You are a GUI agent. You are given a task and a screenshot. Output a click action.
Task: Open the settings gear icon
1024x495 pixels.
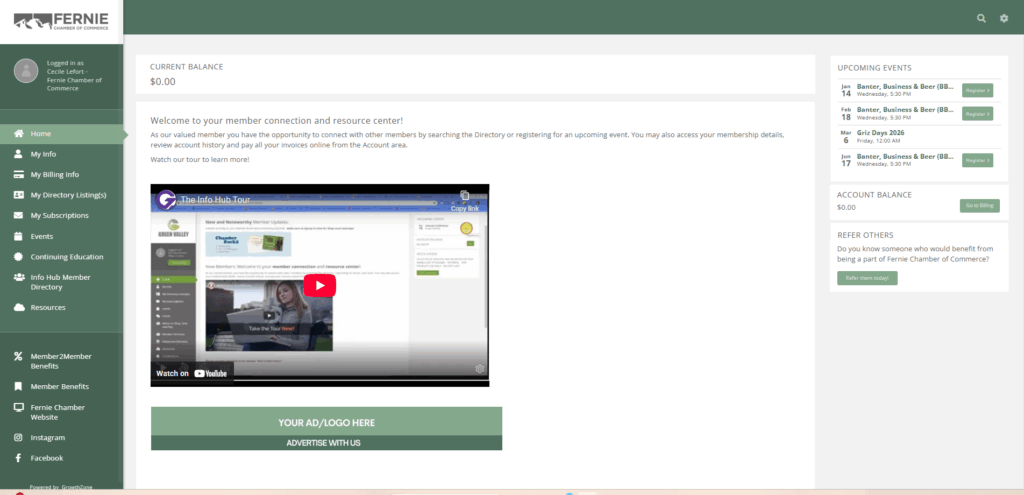[1004, 18]
